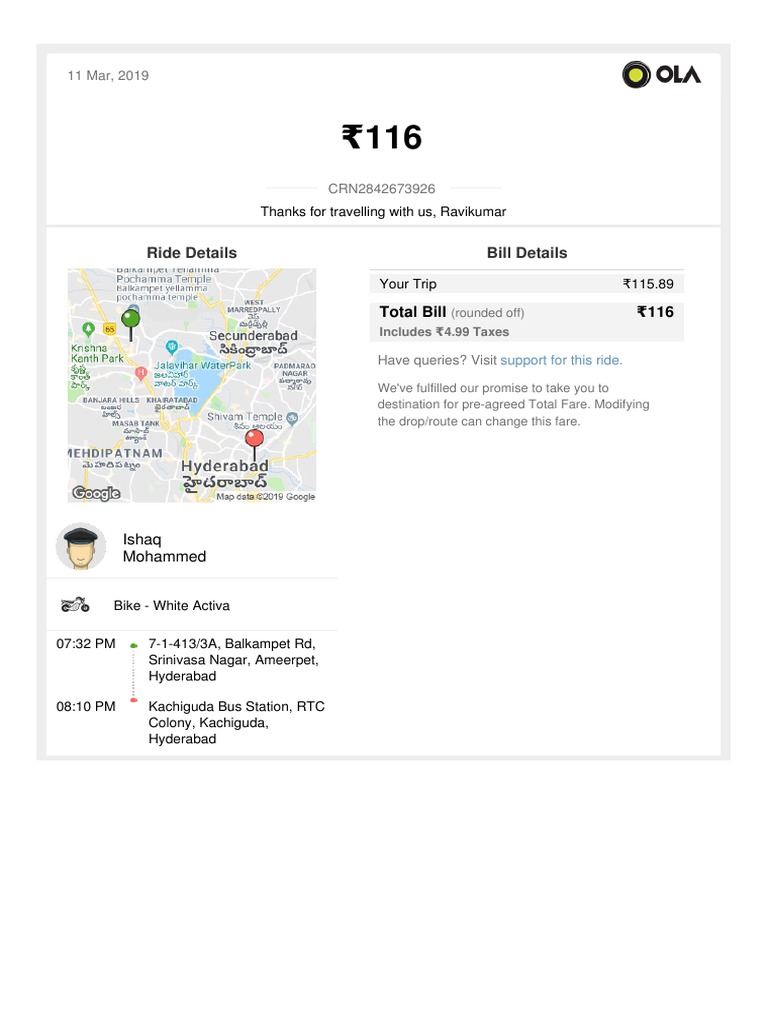Click the green pickup pin on map
Image resolution: width=768 pixels, height=1024 pixels.
(131, 325)
